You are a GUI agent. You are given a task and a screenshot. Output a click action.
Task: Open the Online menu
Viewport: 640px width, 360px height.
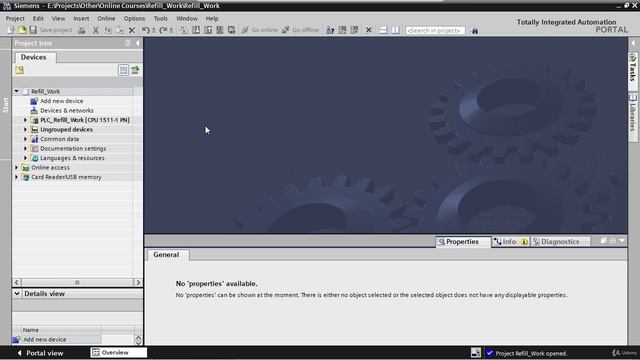106,18
